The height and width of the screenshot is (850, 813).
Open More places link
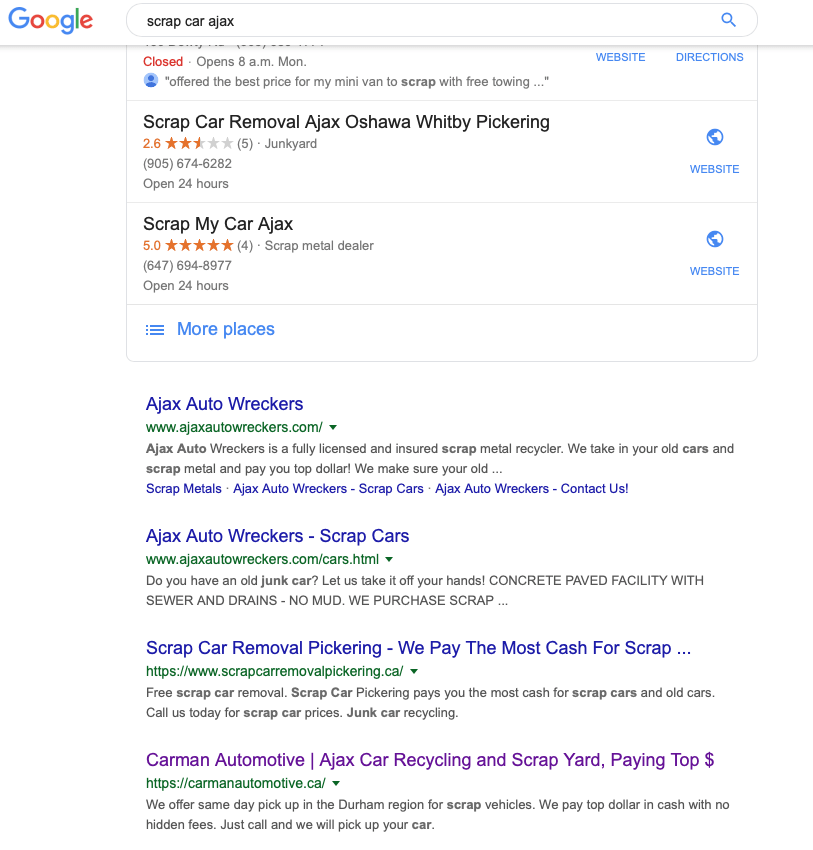pyautogui.click(x=225, y=329)
